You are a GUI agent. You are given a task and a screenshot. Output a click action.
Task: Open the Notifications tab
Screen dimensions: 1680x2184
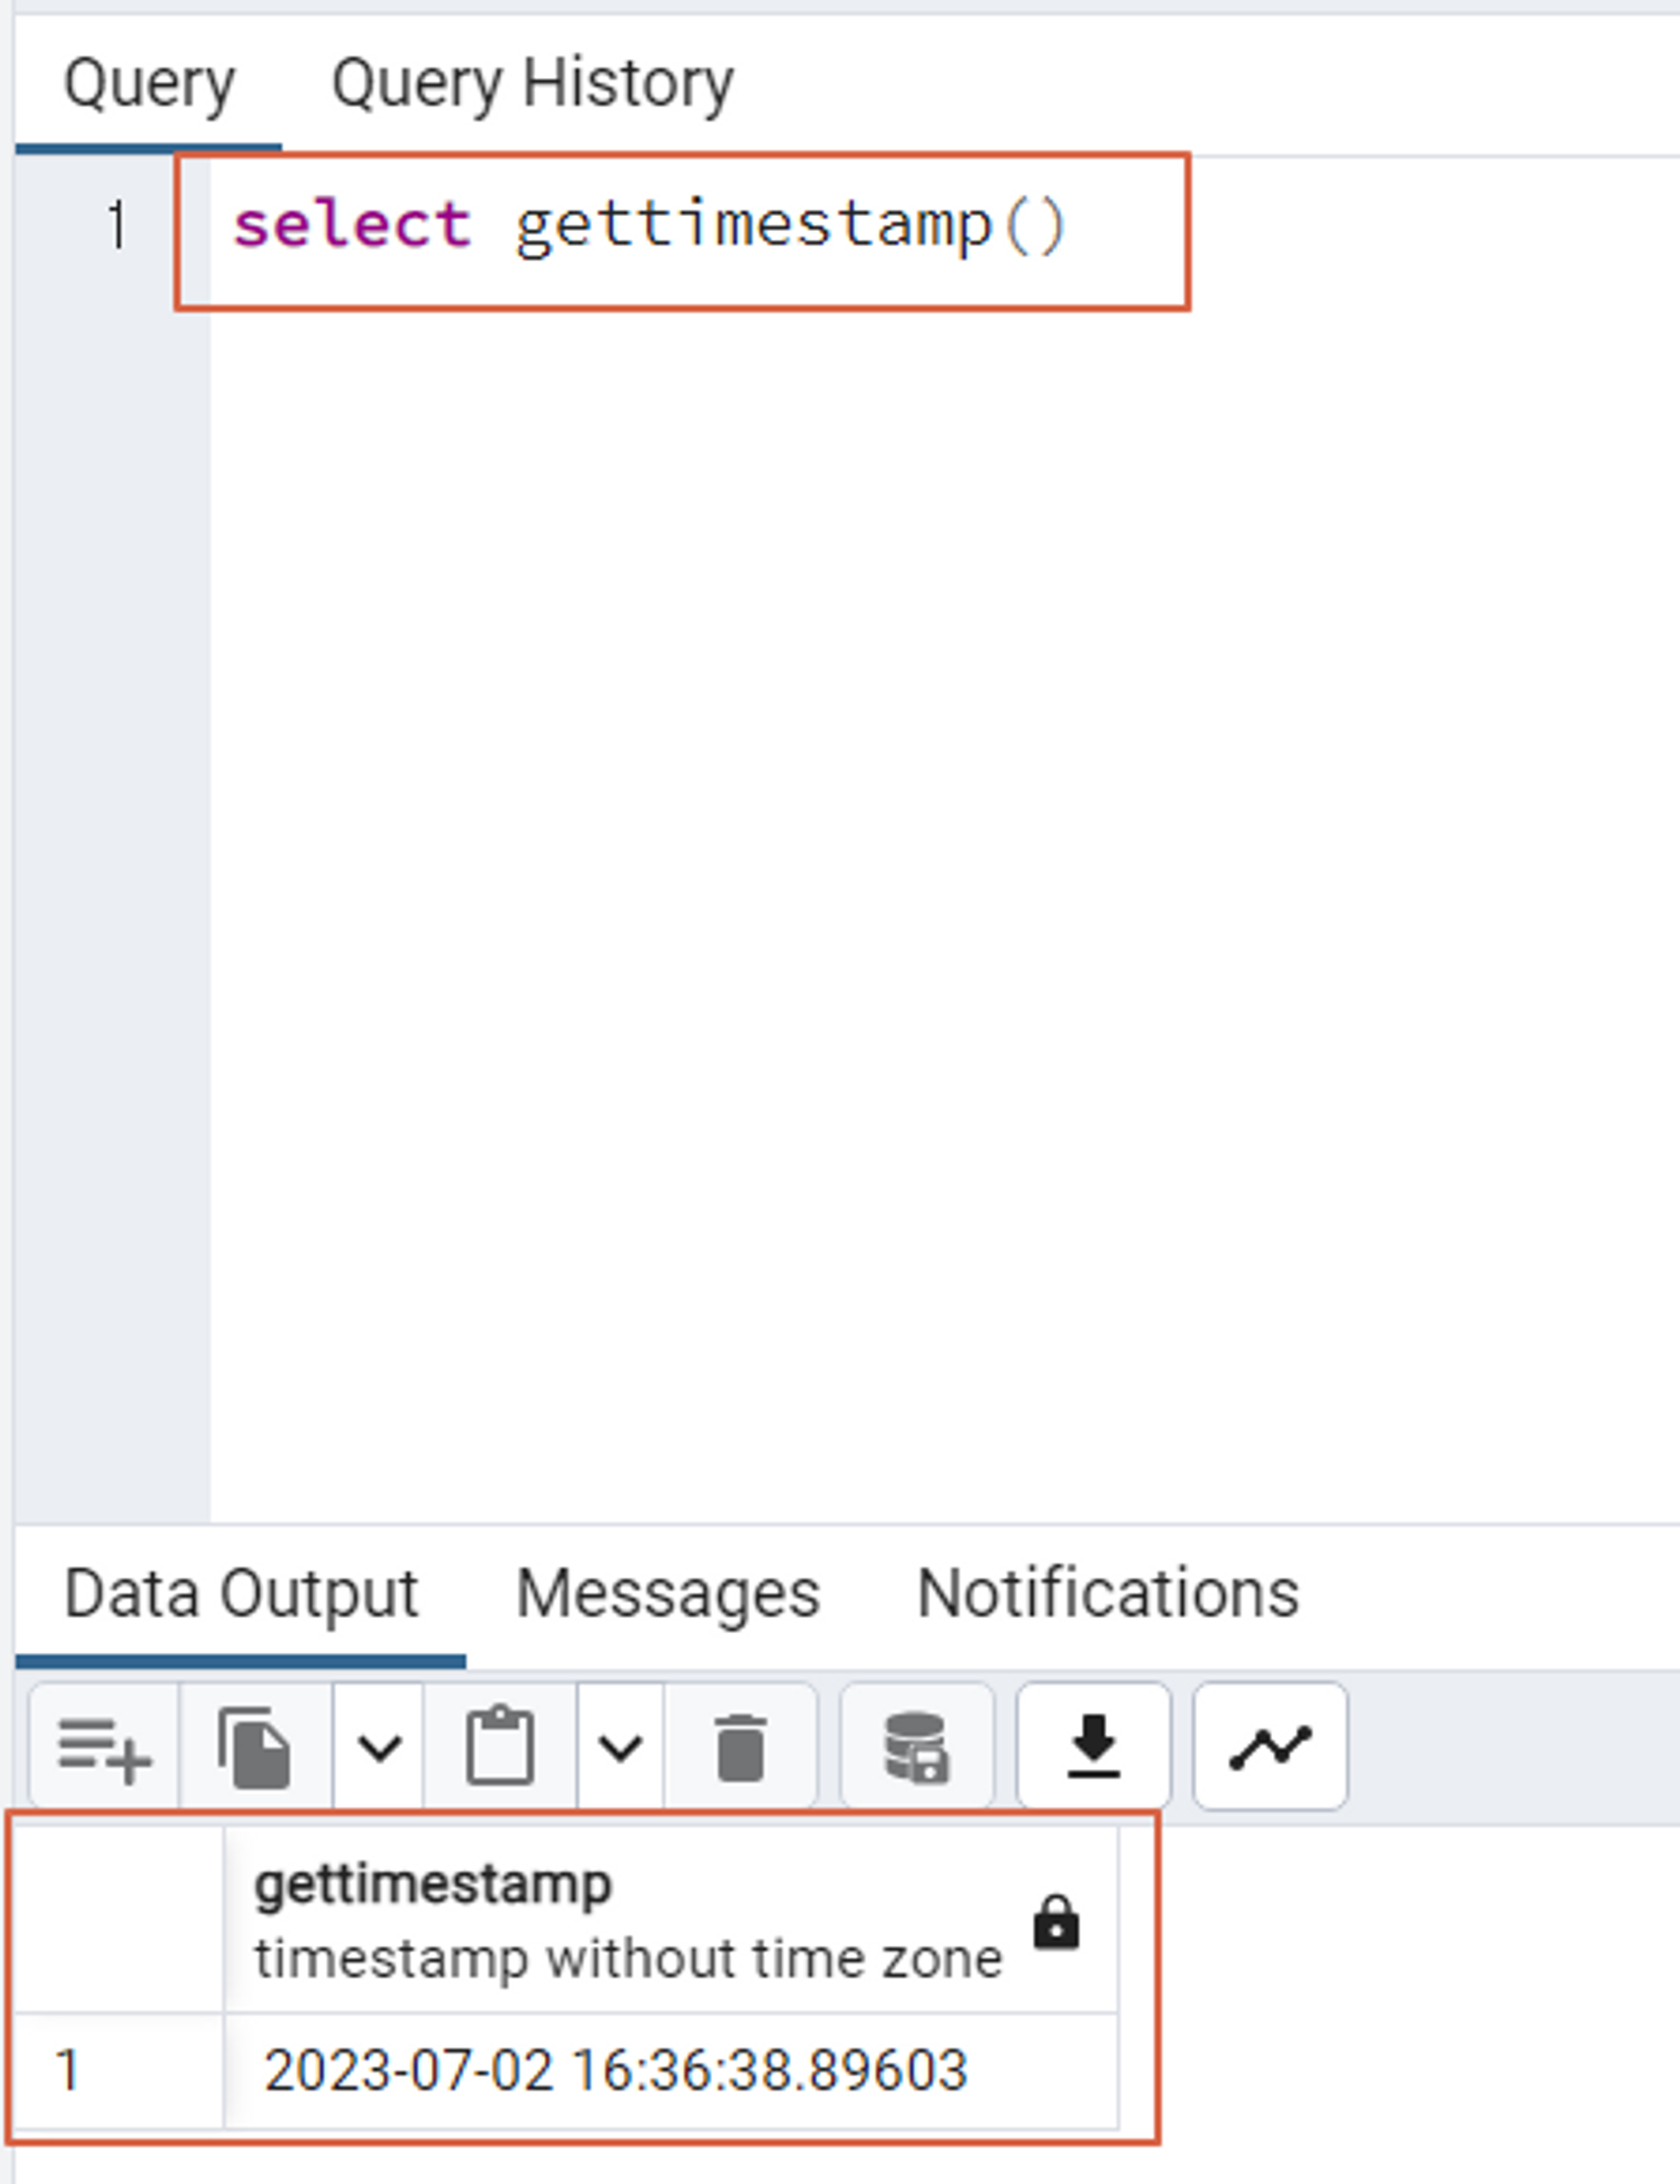pos(1107,1593)
